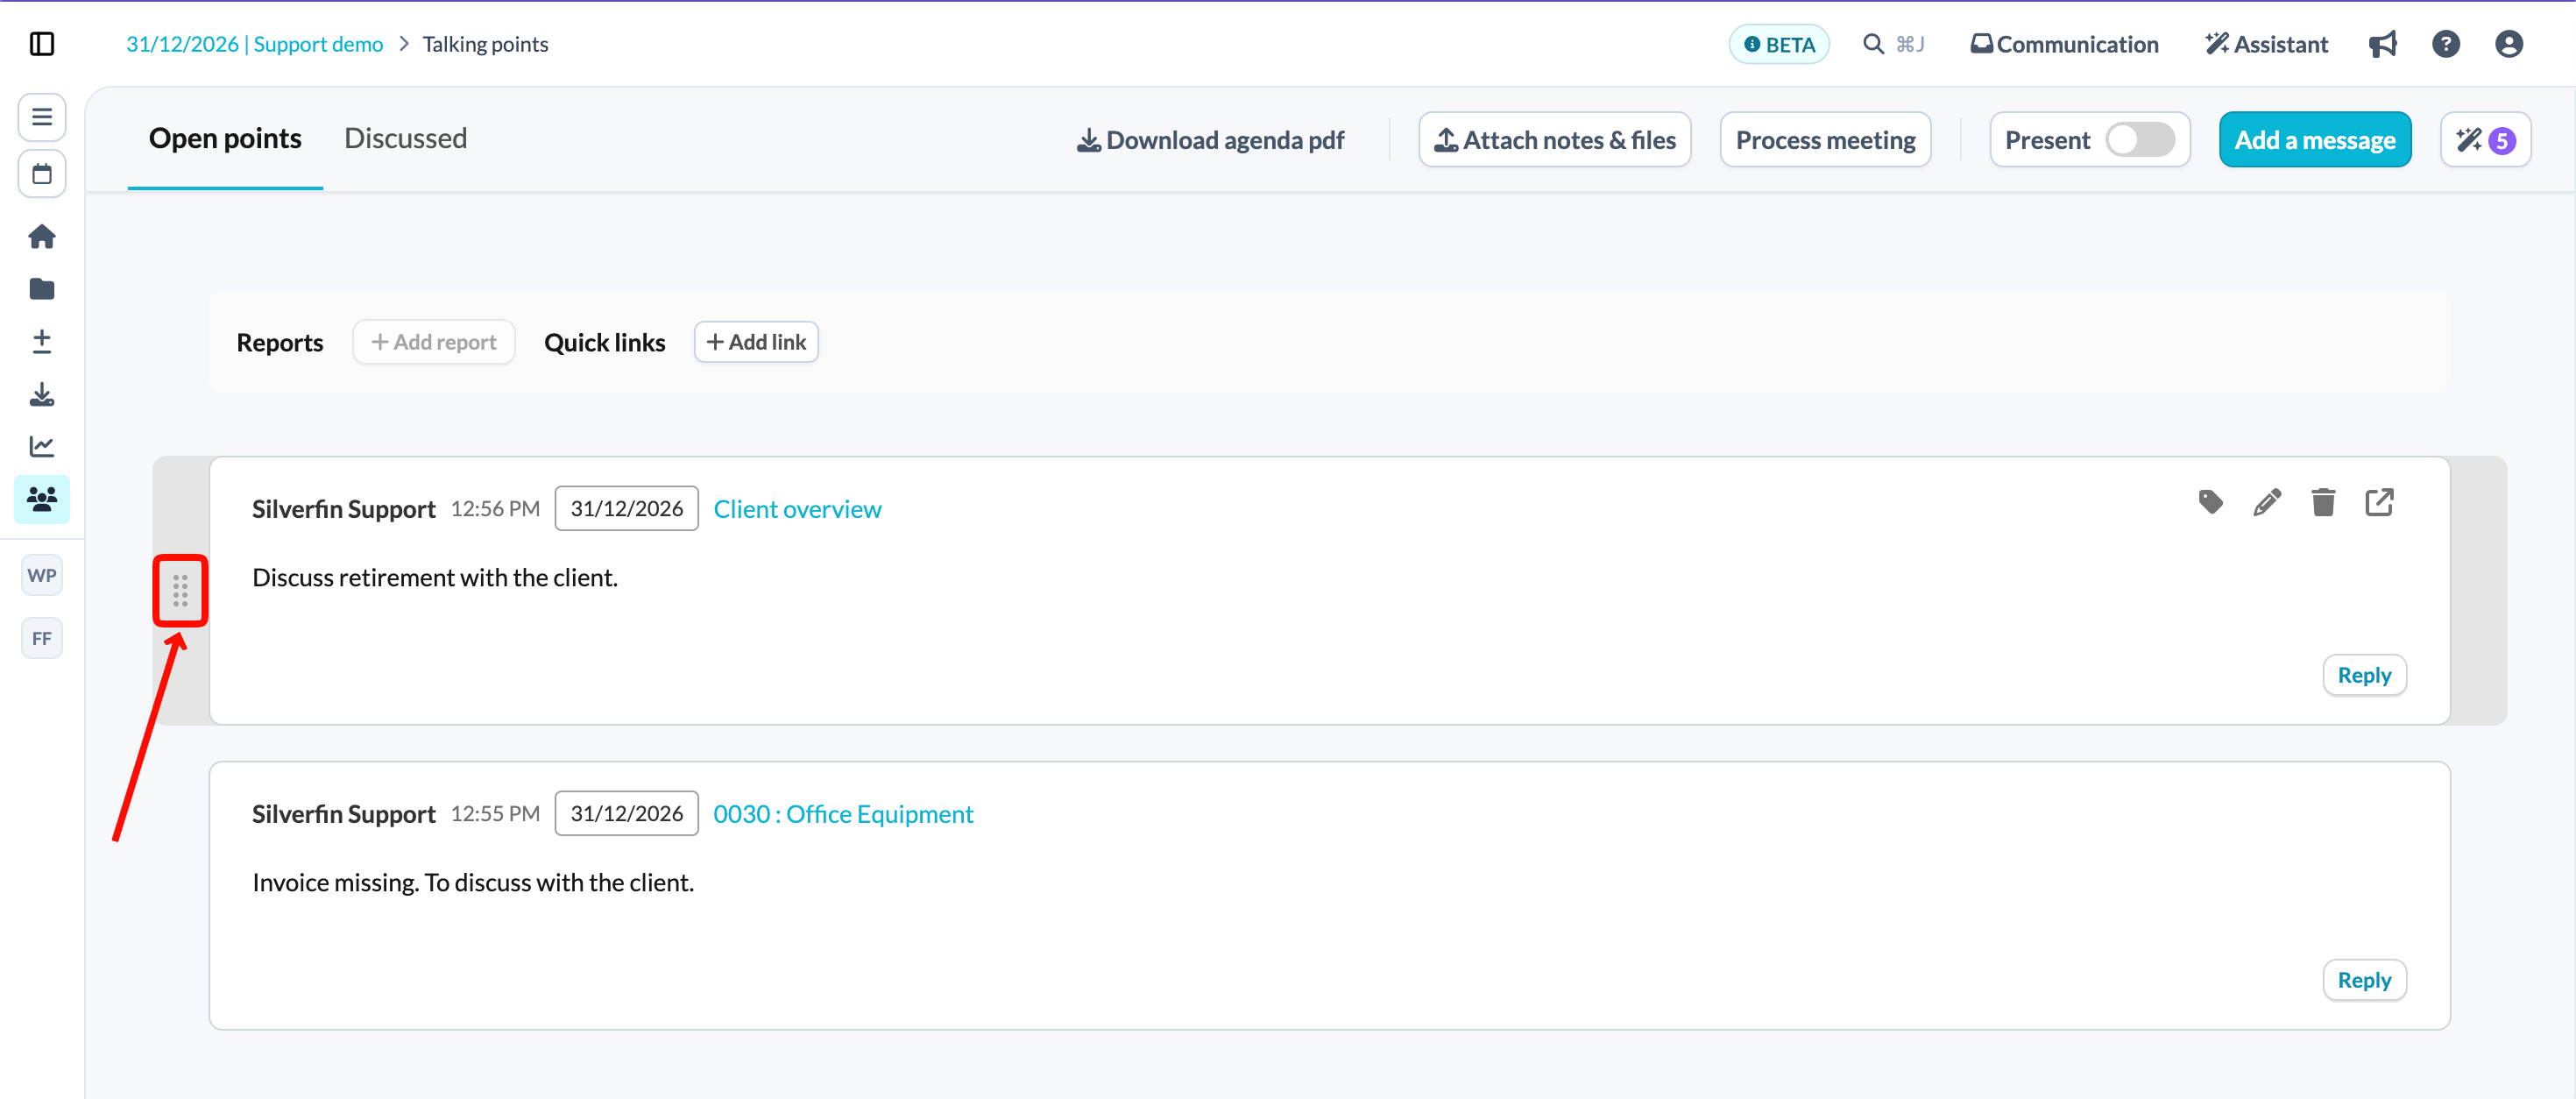
Task: Open the Client overview link
Action: click(797, 509)
